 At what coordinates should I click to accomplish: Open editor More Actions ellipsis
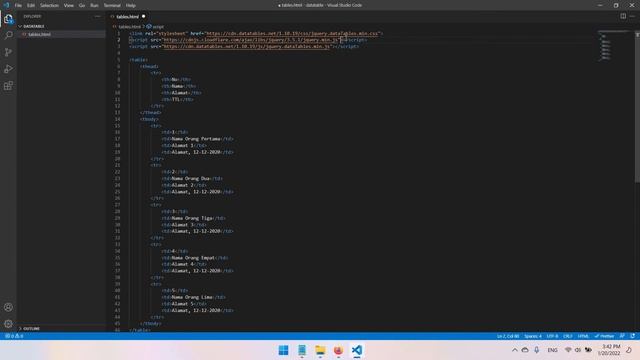click(632, 16)
